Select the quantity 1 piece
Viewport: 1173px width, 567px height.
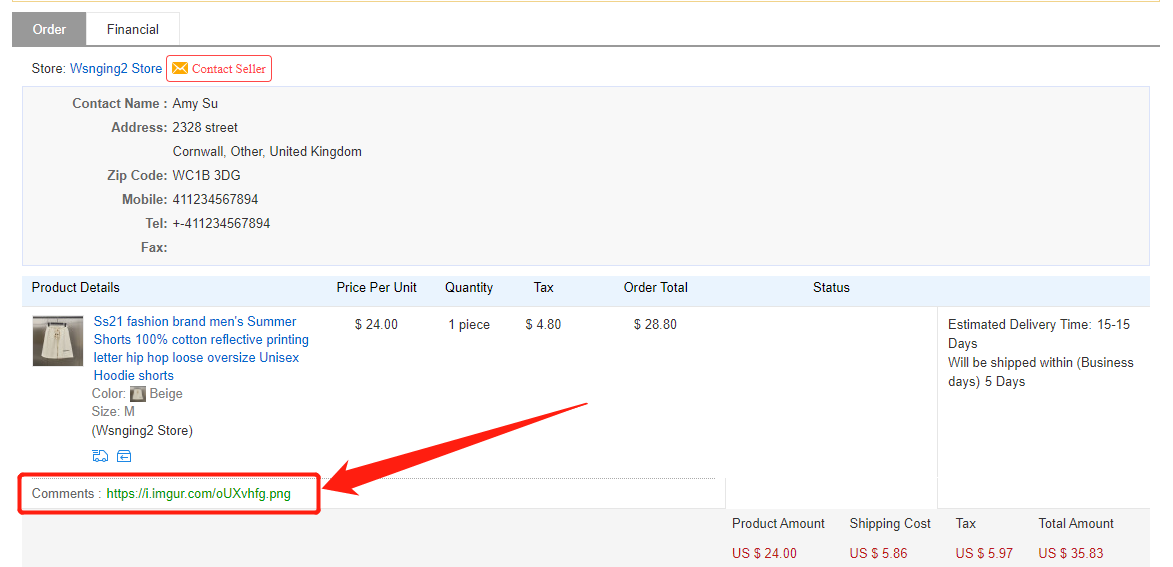[x=469, y=325]
